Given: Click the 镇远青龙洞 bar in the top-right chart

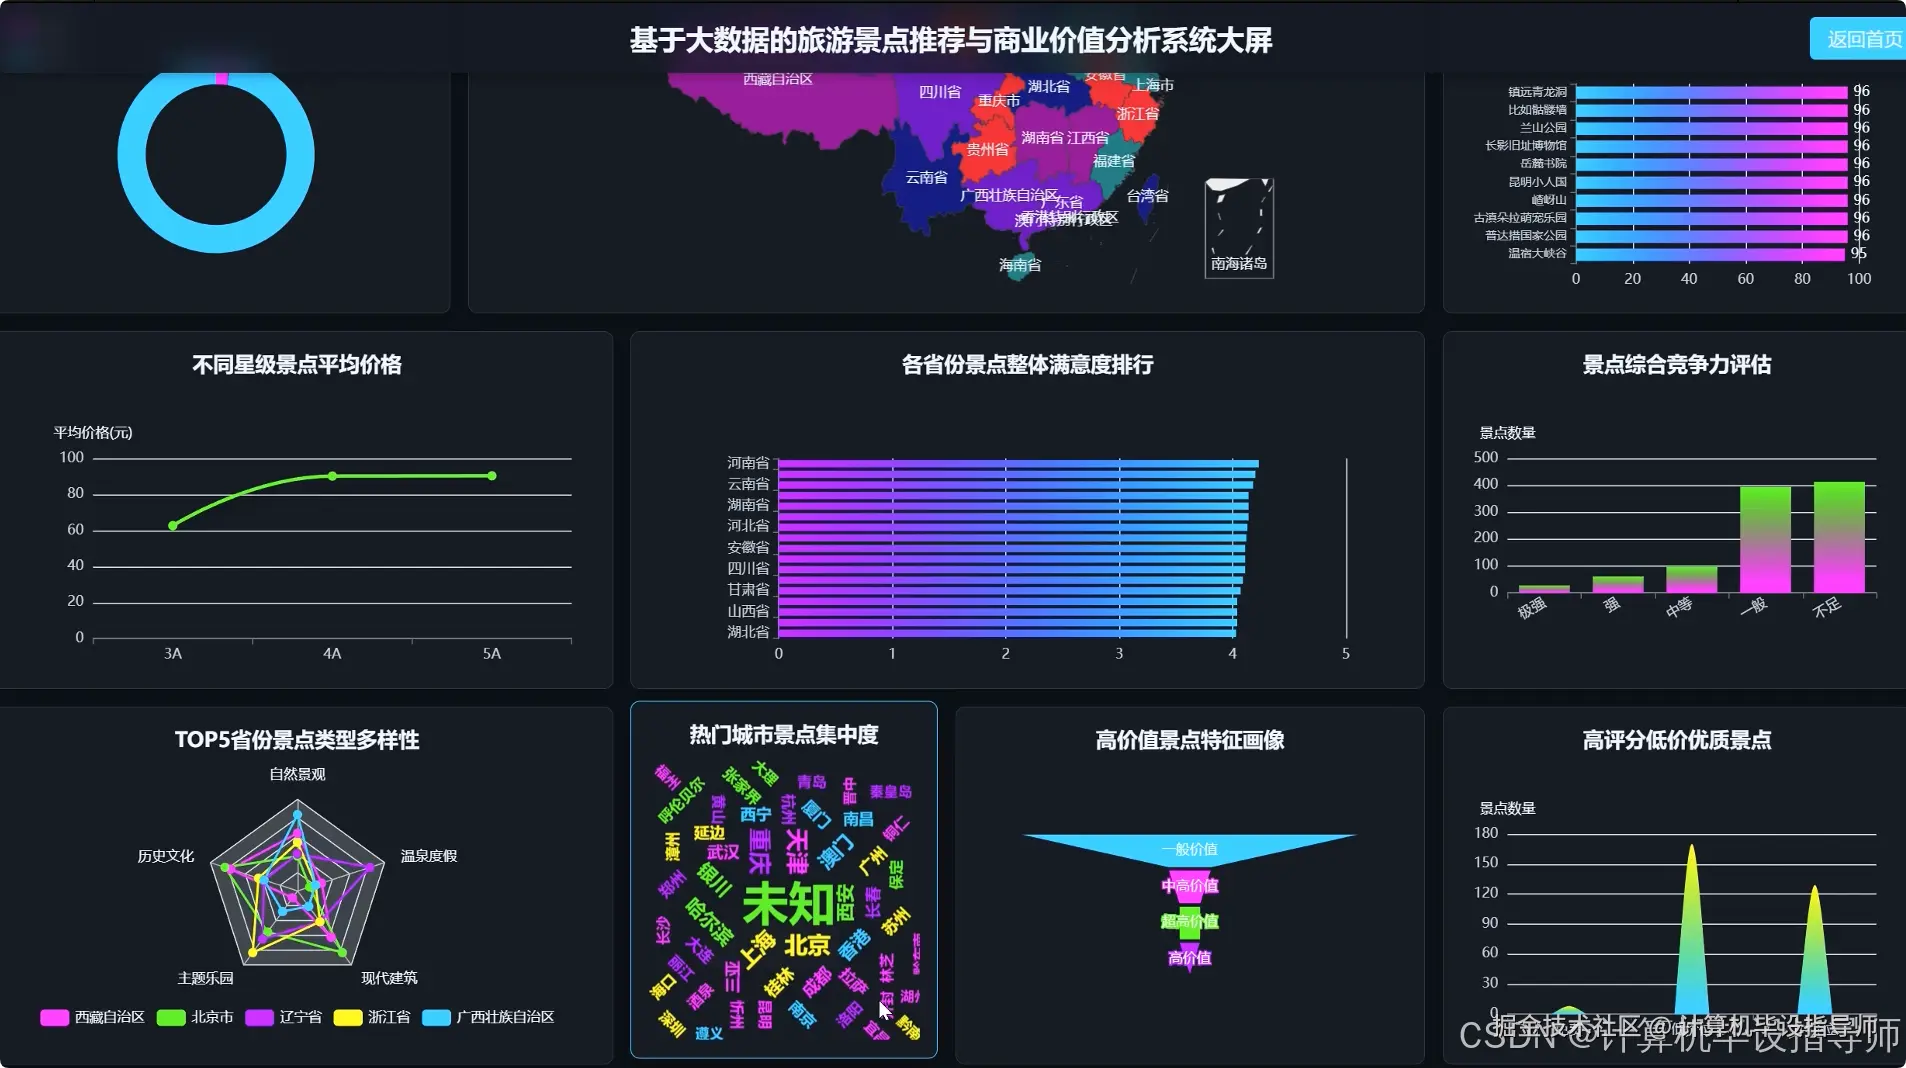Looking at the screenshot, I should 1710,90.
